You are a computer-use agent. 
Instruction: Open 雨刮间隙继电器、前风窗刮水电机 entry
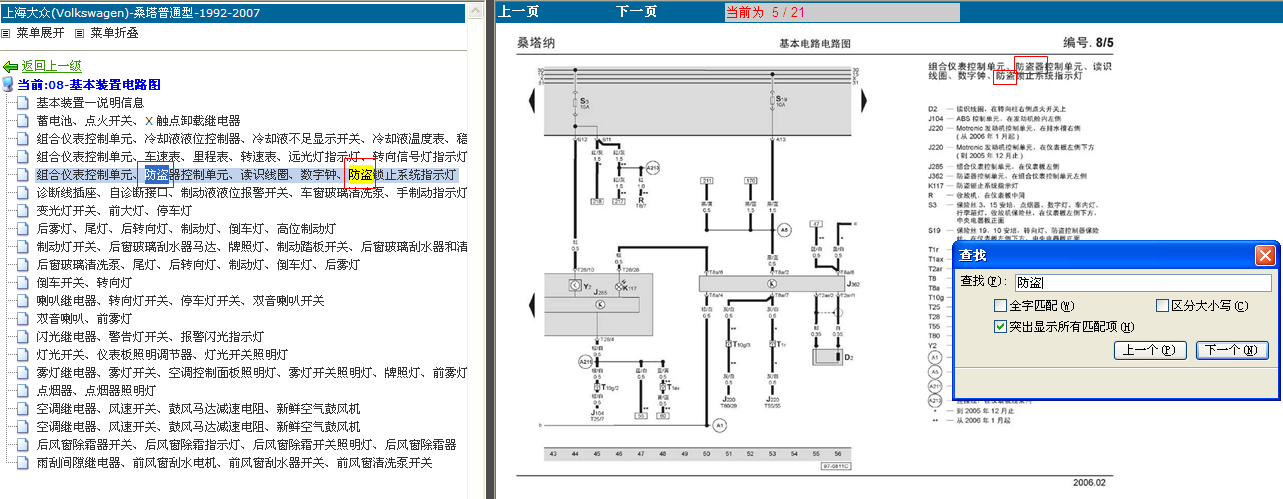[234, 462]
